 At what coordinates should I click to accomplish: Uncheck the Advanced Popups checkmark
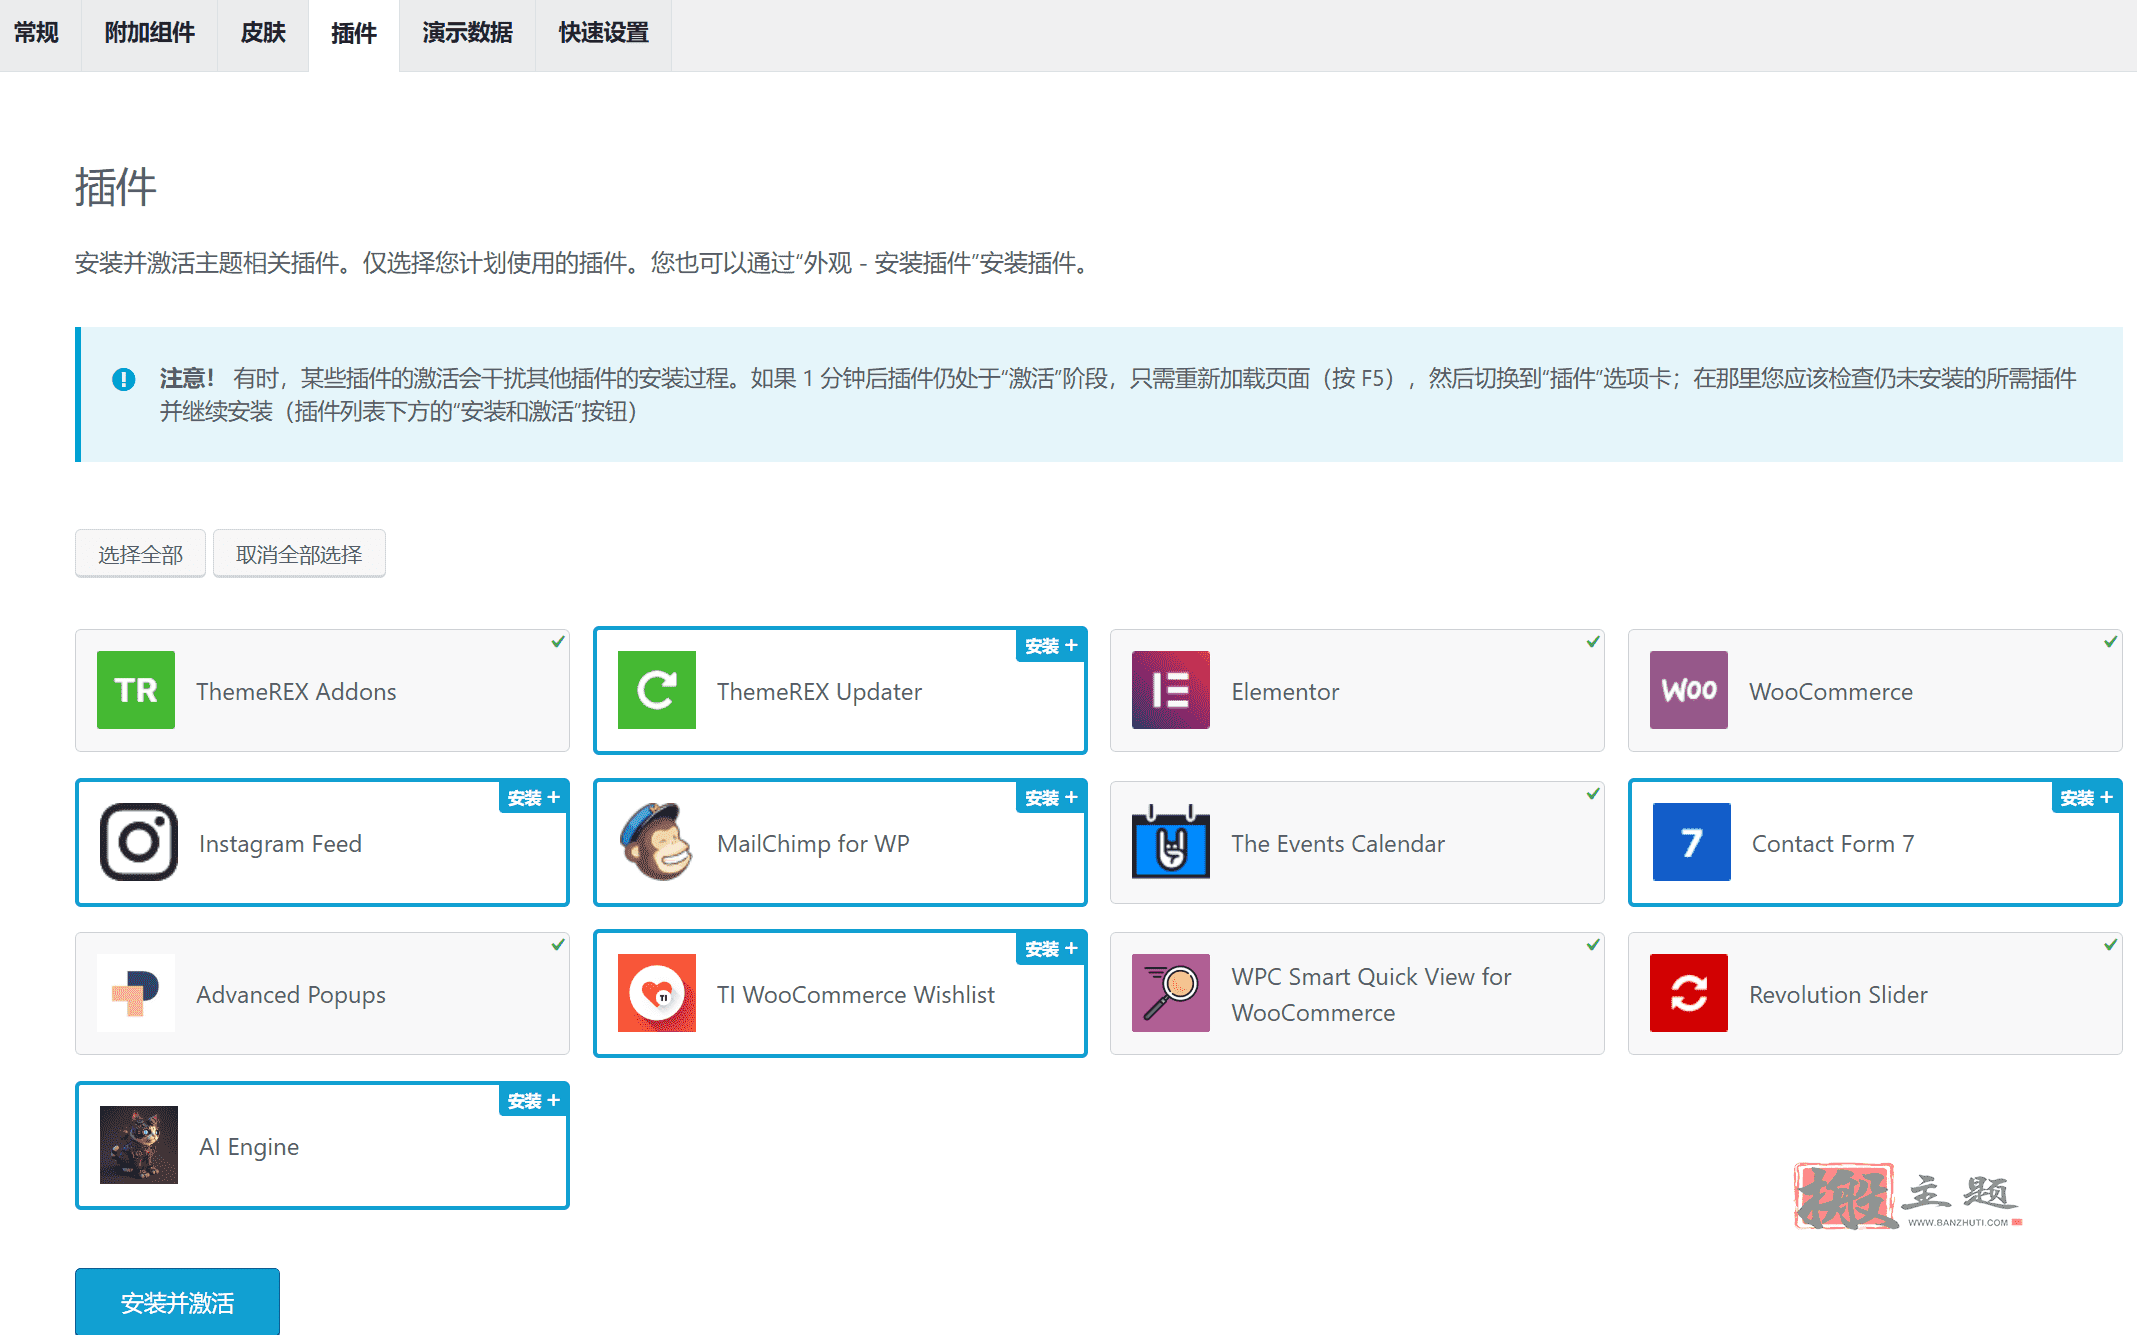(x=558, y=945)
